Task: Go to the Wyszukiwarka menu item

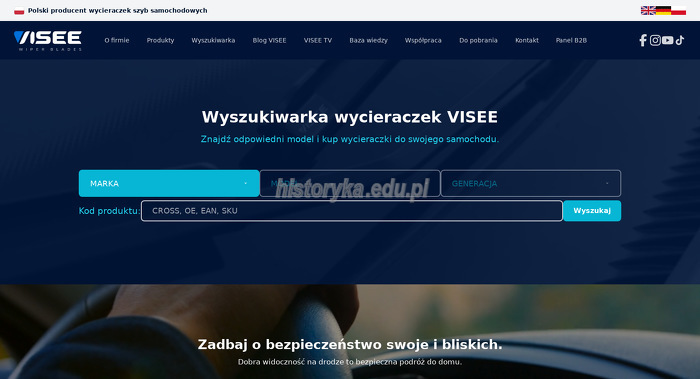Action: click(x=213, y=40)
